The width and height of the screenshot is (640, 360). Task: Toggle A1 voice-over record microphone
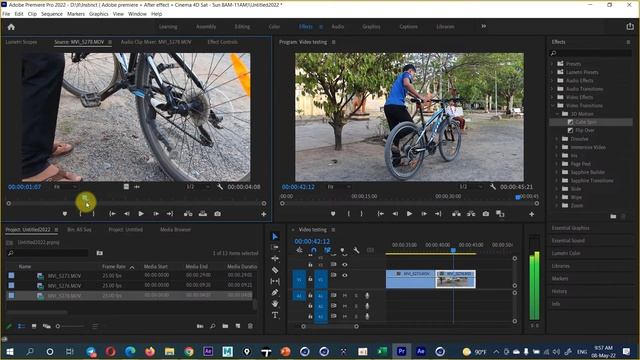pyautogui.click(x=367, y=296)
